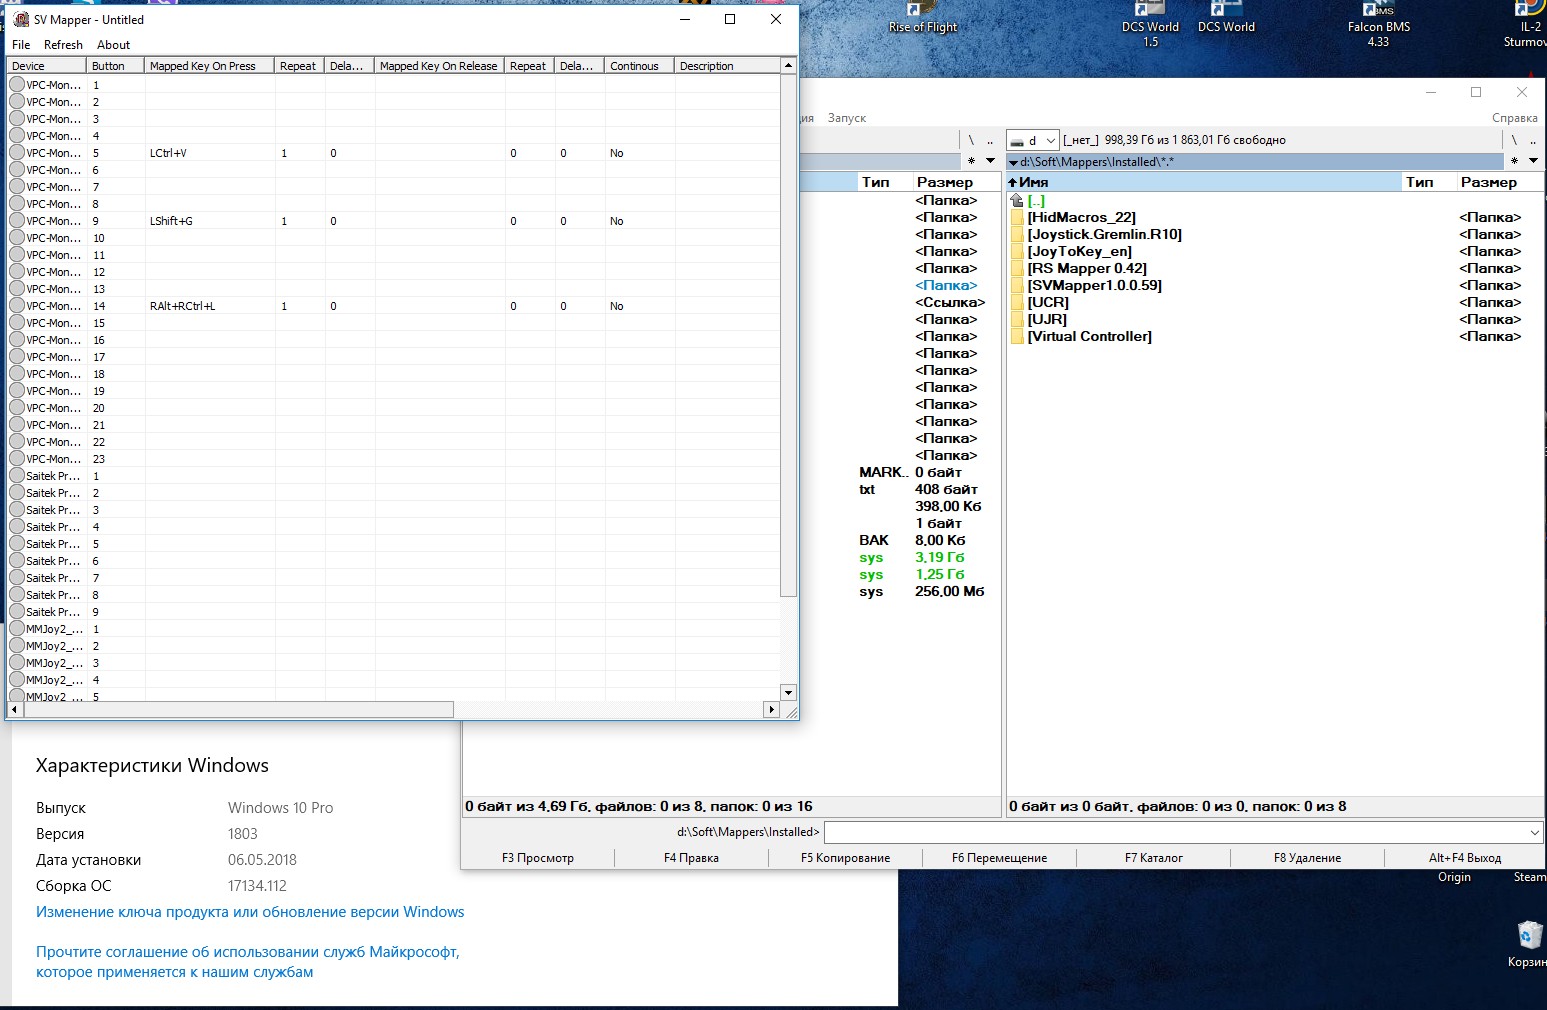Select the Virtual Controller folder icon

click(1017, 337)
